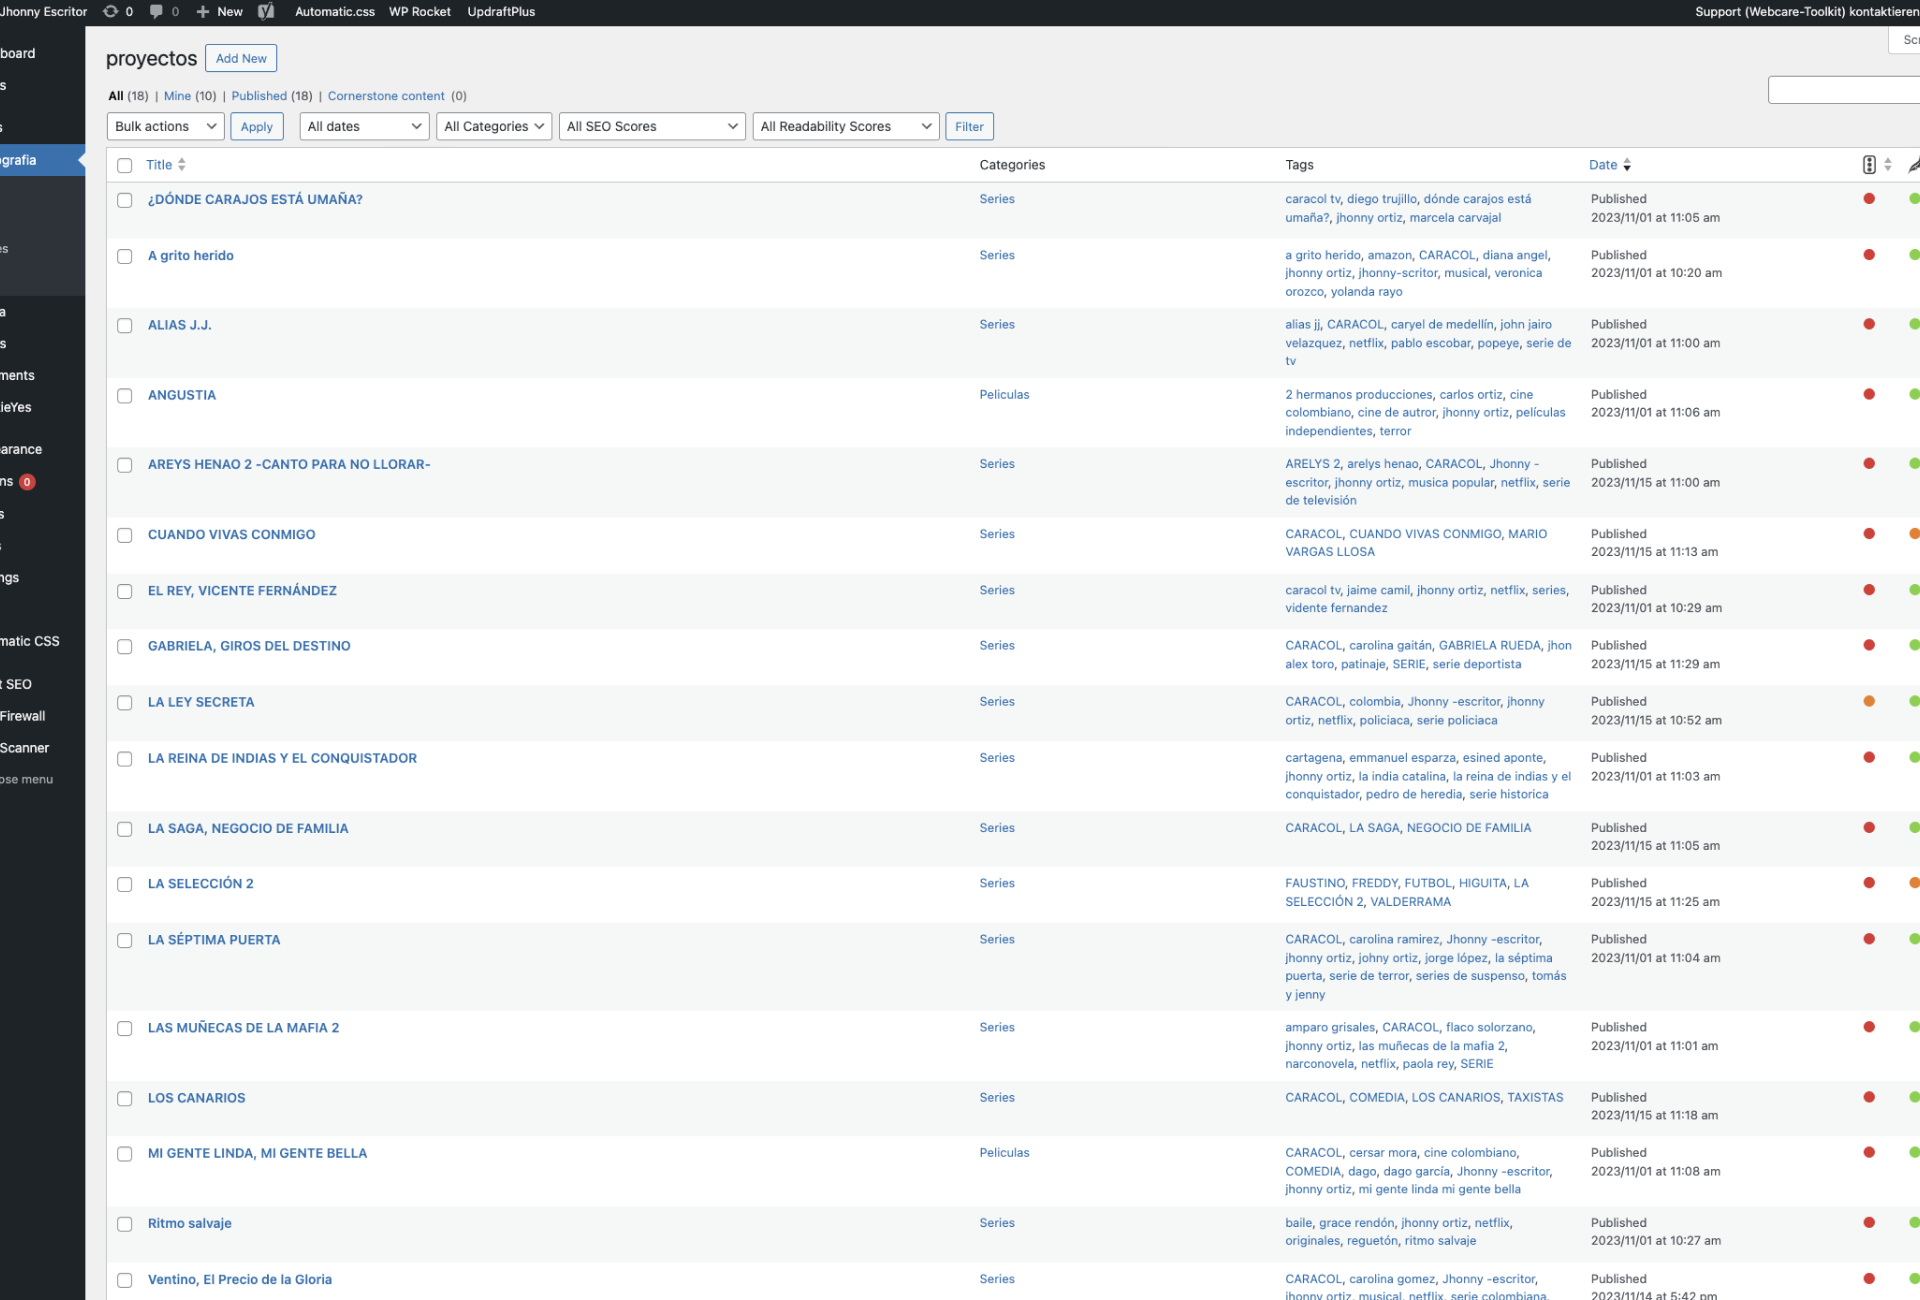Viewport: 1920px width, 1300px height.
Task: Open the comments bubble icon in admin bar
Action: 156,12
